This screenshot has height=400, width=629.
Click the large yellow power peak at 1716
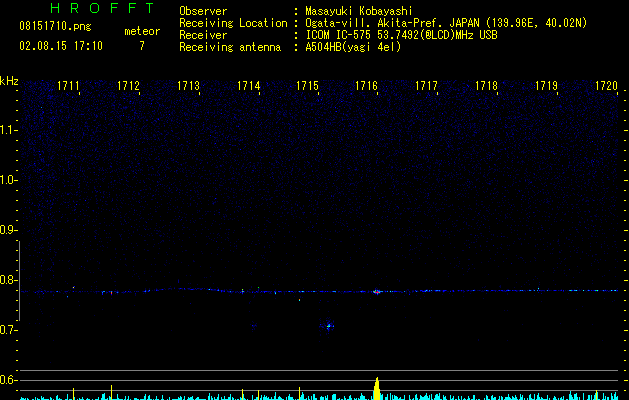[377, 388]
